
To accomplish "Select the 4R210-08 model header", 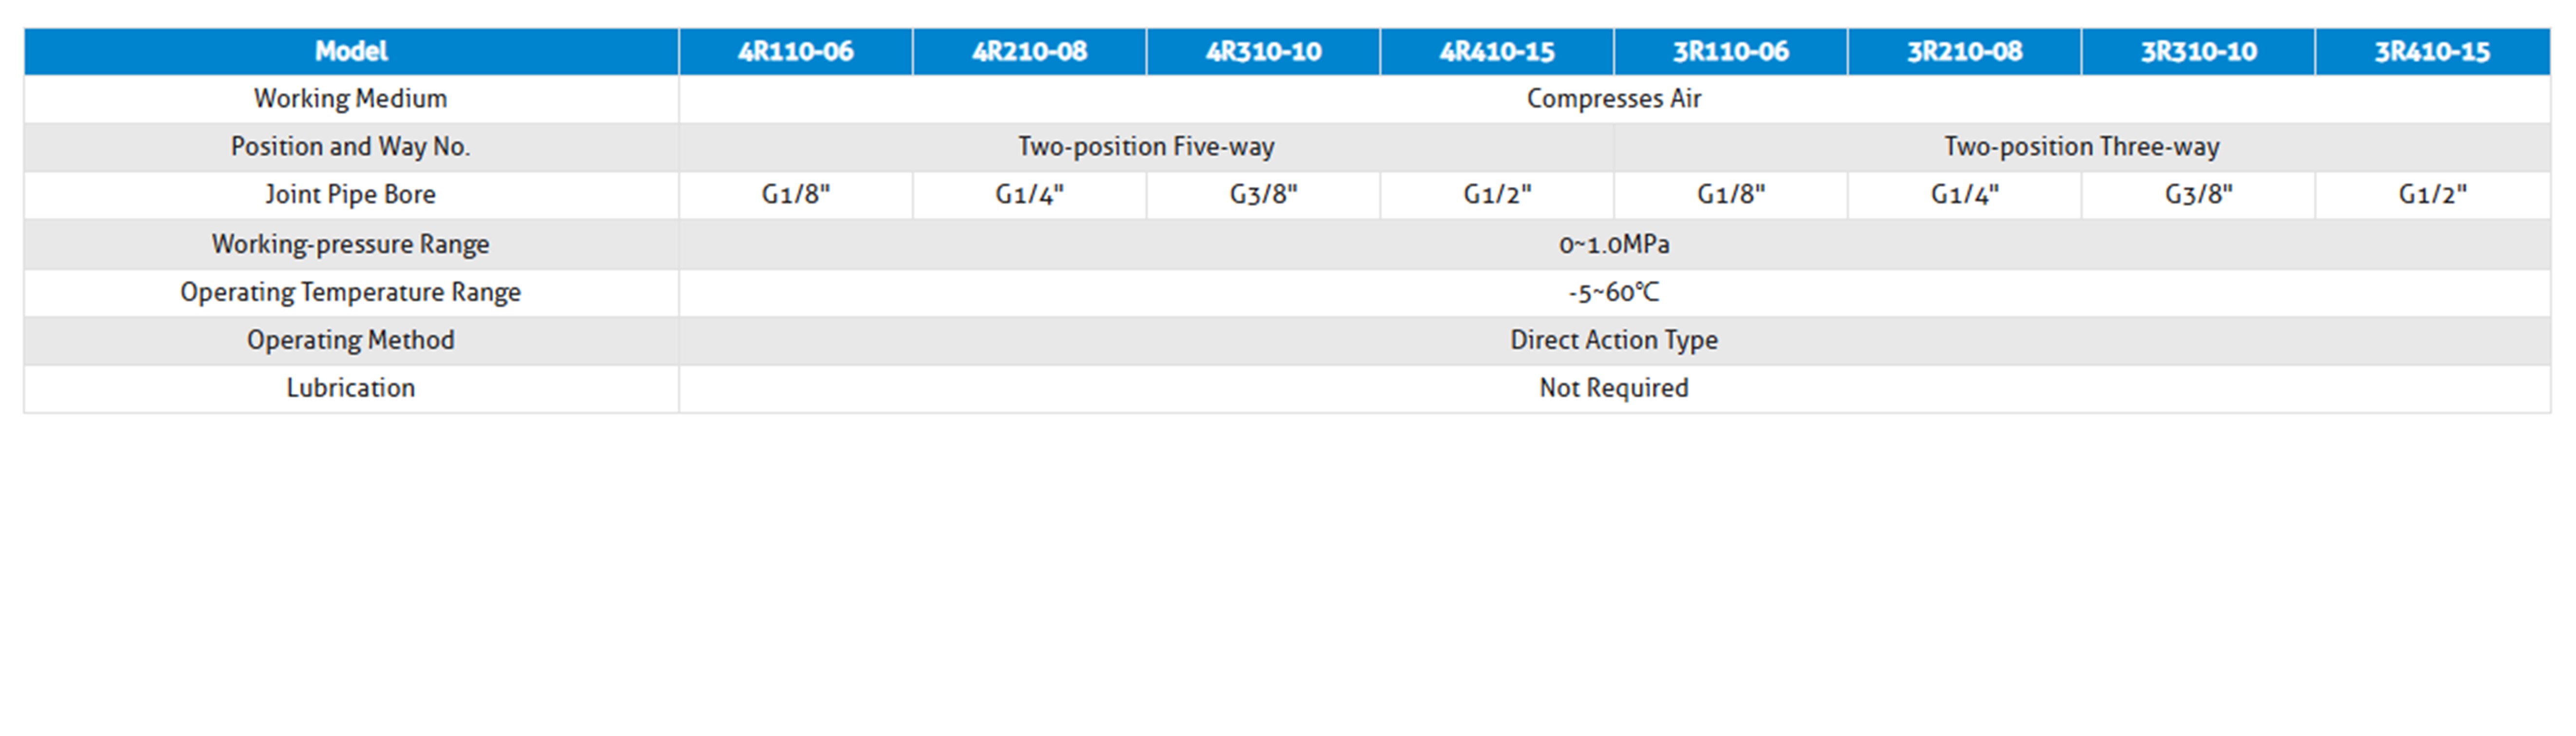I will [x=1030, y=51].
